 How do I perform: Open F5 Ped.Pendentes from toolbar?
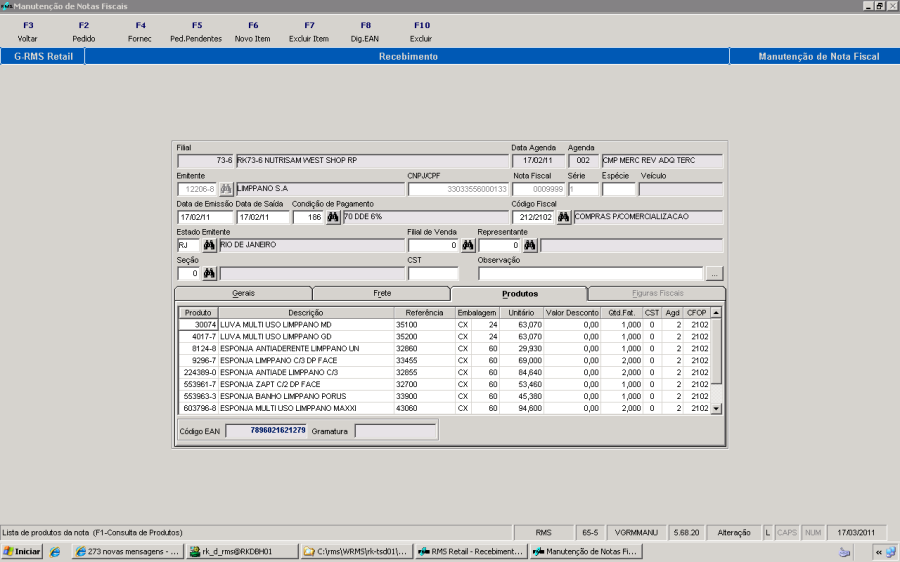(196, 31)
